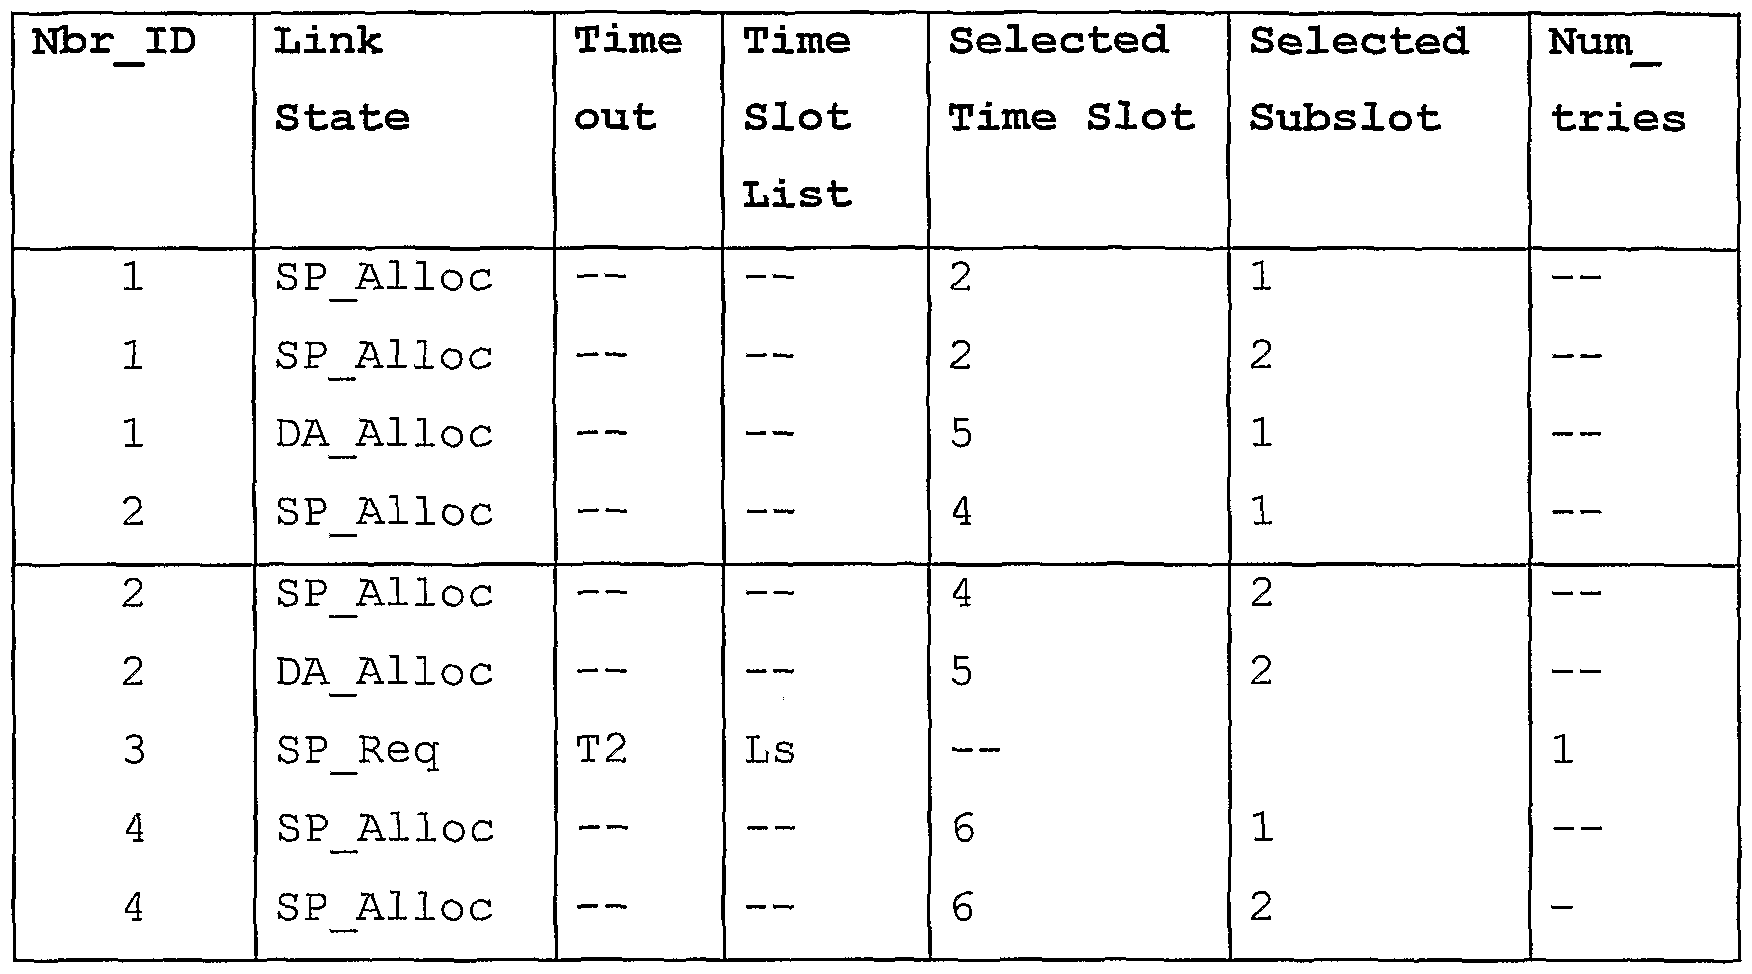Viewport: 1752px width, 974px height.
Task: Click the SP_Req link state cell
Action: pos(357,750)
